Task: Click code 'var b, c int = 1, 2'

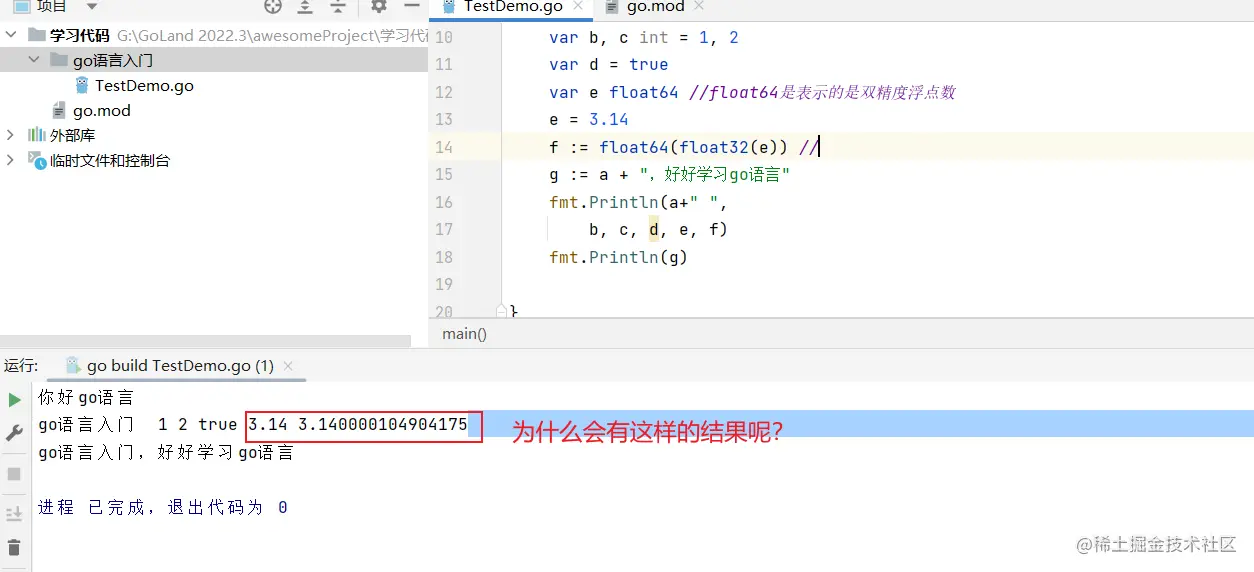Action: tap(644, 37)
